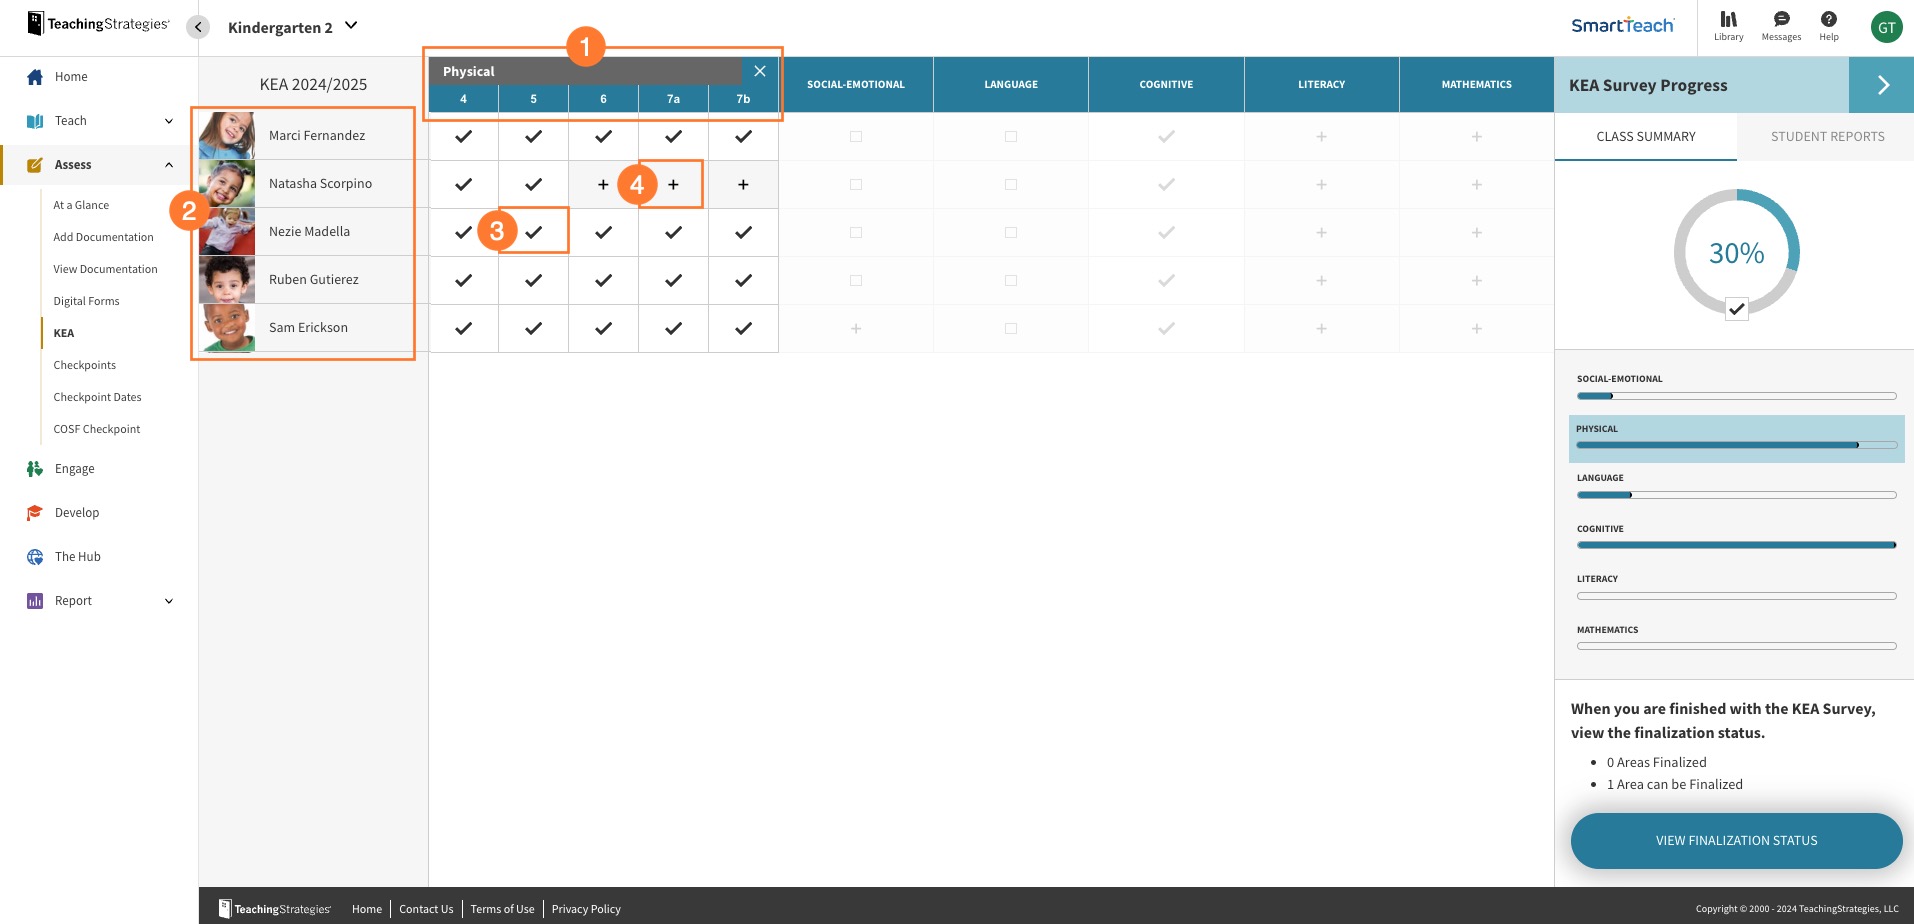
Task: Expand the Teach sidebar section
Action: click(x=168, y=120)
